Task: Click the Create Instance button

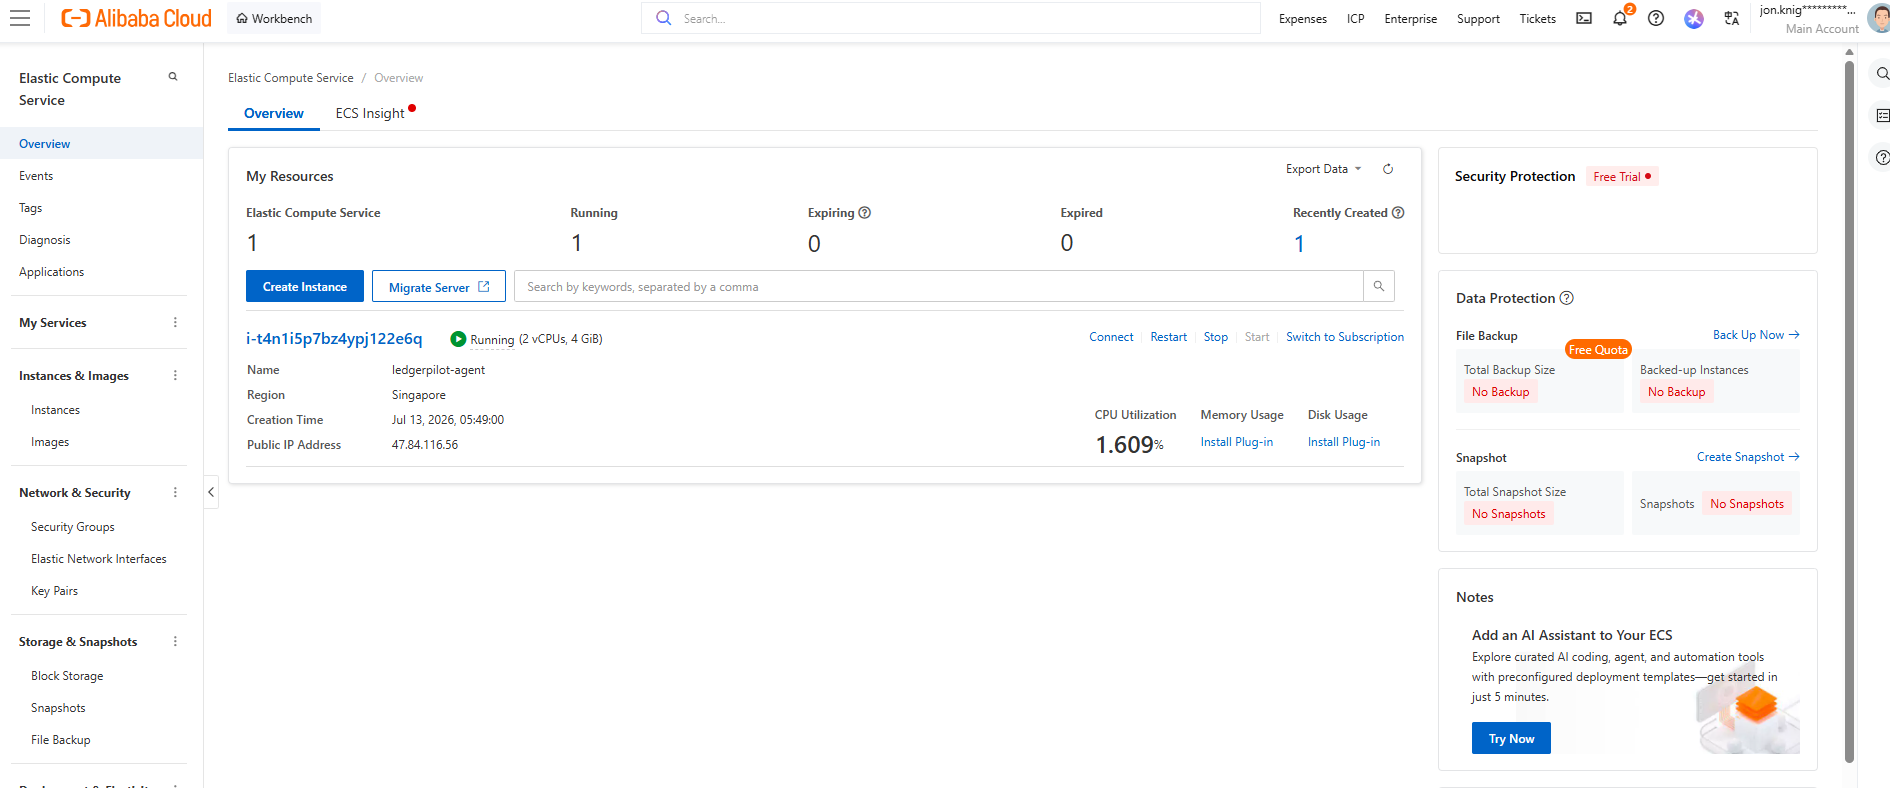Action: coord(305,286)
